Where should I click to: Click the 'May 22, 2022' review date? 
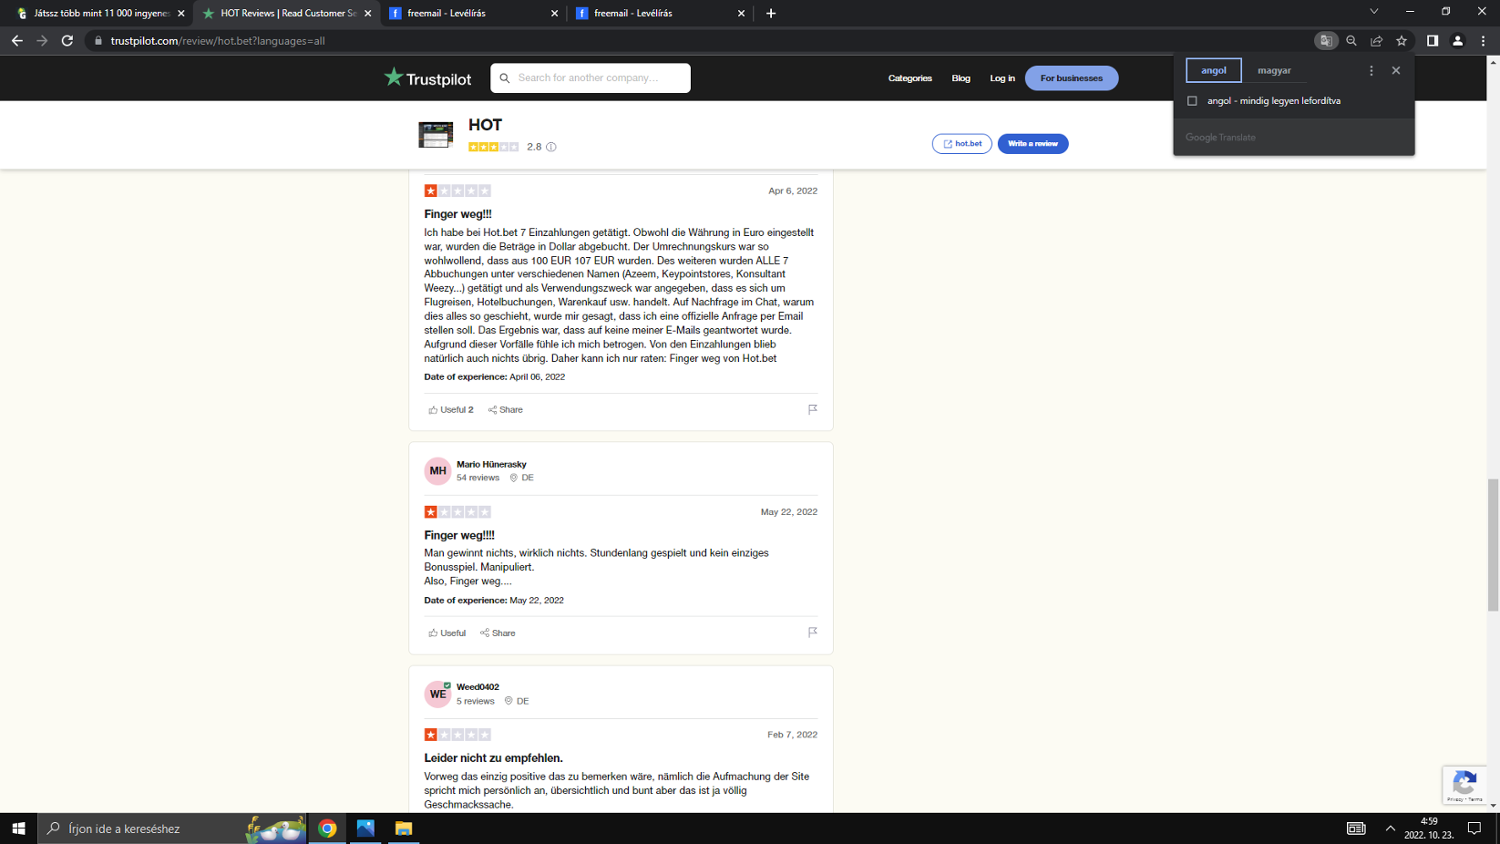789,512
